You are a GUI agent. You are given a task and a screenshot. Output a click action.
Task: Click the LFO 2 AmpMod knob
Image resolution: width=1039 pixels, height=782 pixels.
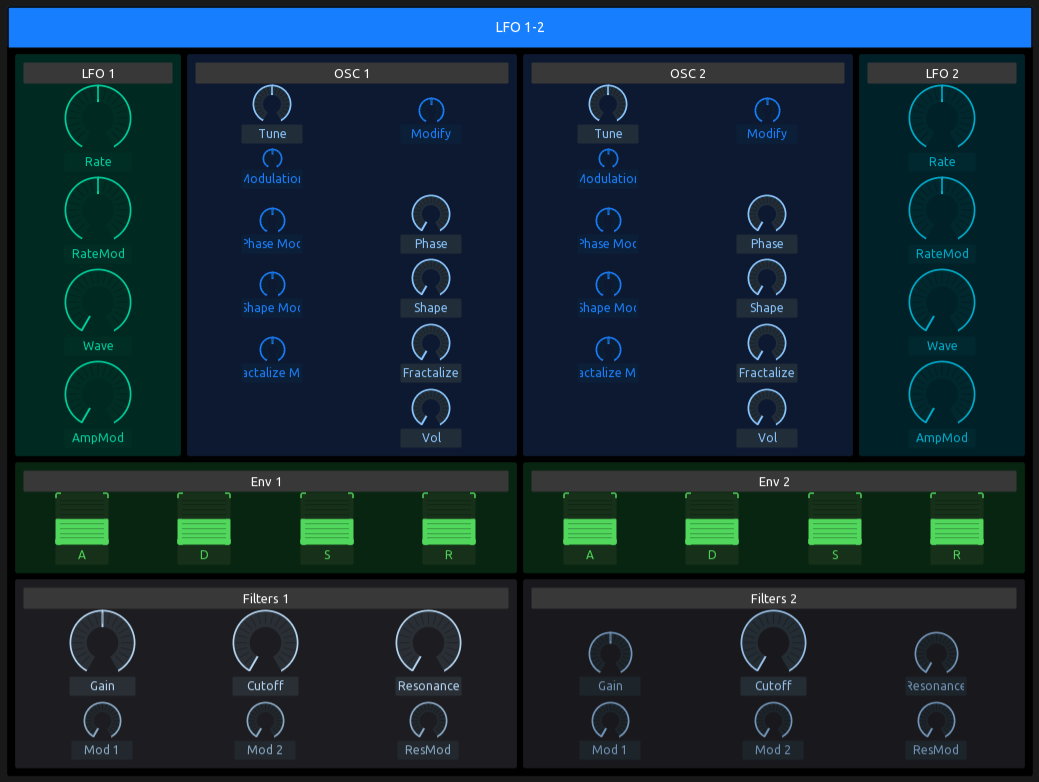click(x=942, y=395)
